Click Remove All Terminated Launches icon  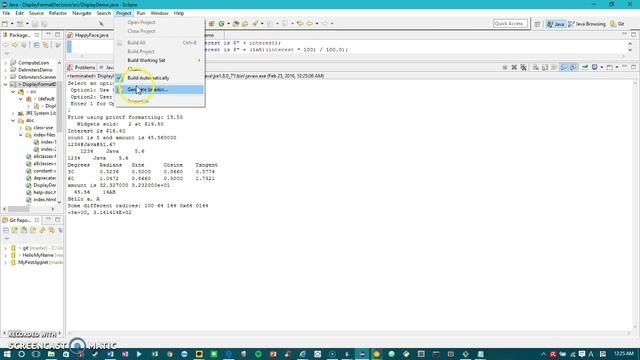(523, 67)
